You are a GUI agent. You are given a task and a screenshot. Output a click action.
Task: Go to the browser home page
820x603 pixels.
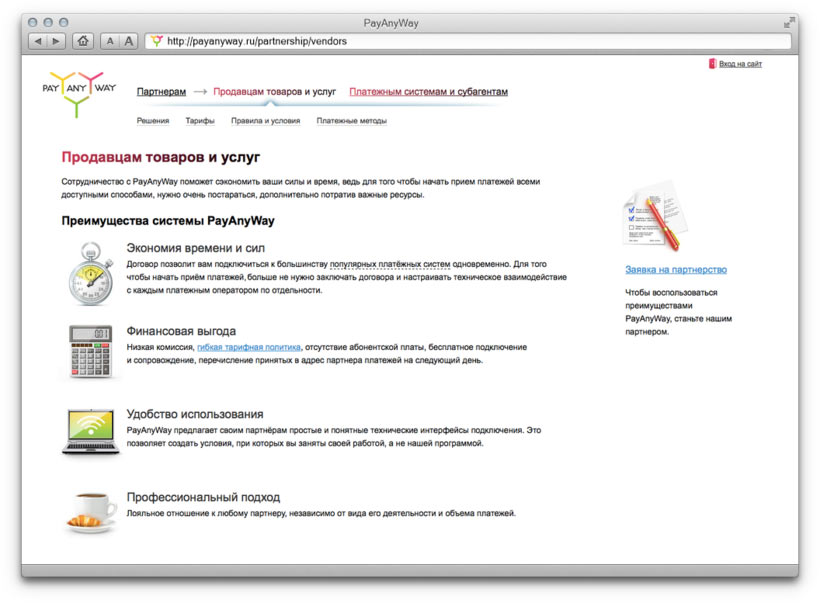click(x=83, y=41)
